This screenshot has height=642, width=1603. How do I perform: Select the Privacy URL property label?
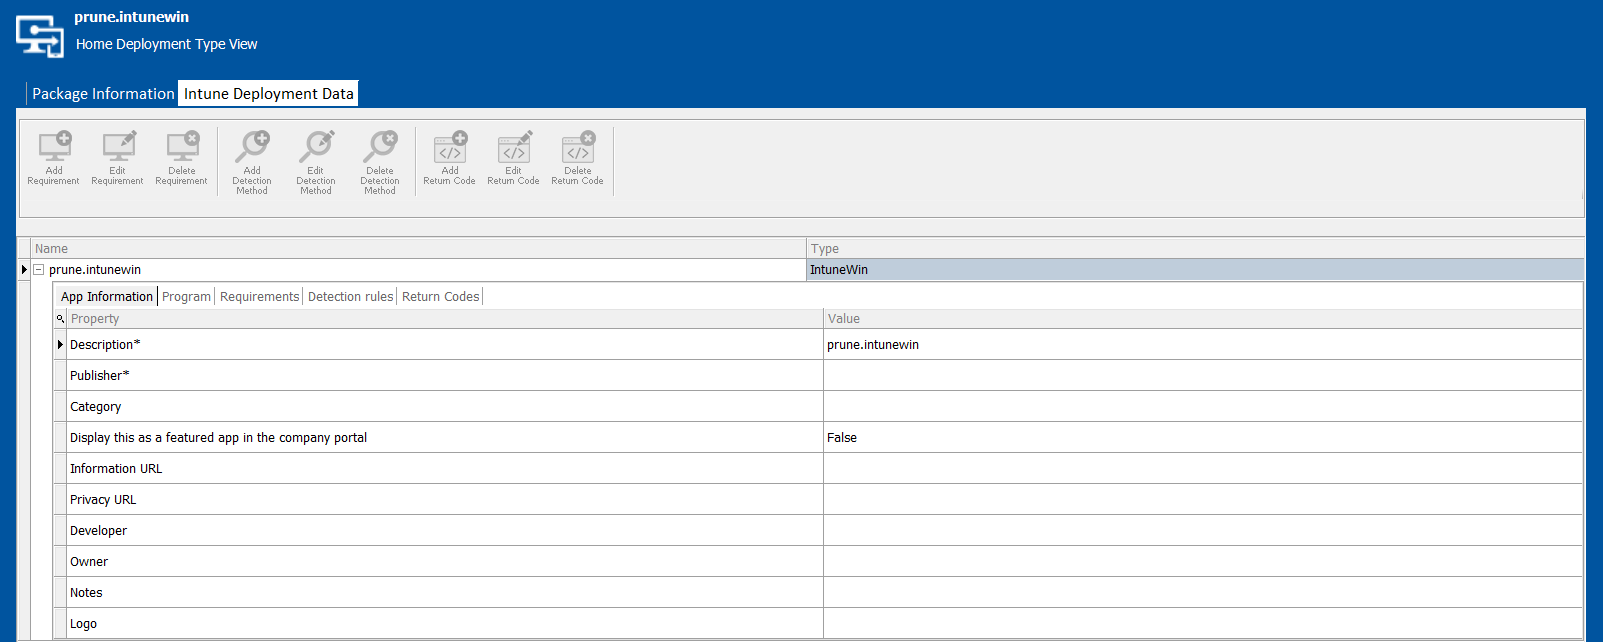[103, 500]
